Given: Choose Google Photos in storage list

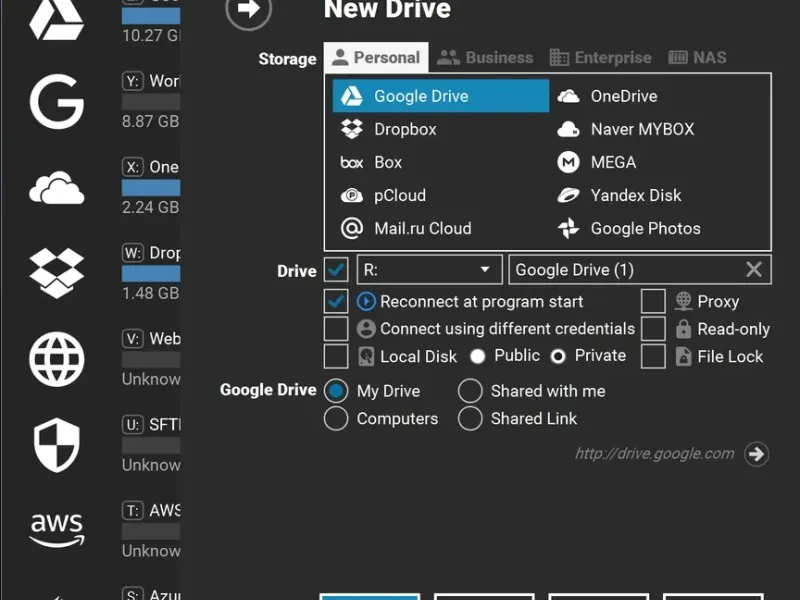Looking at the screenshot, I should click(660, 229).
